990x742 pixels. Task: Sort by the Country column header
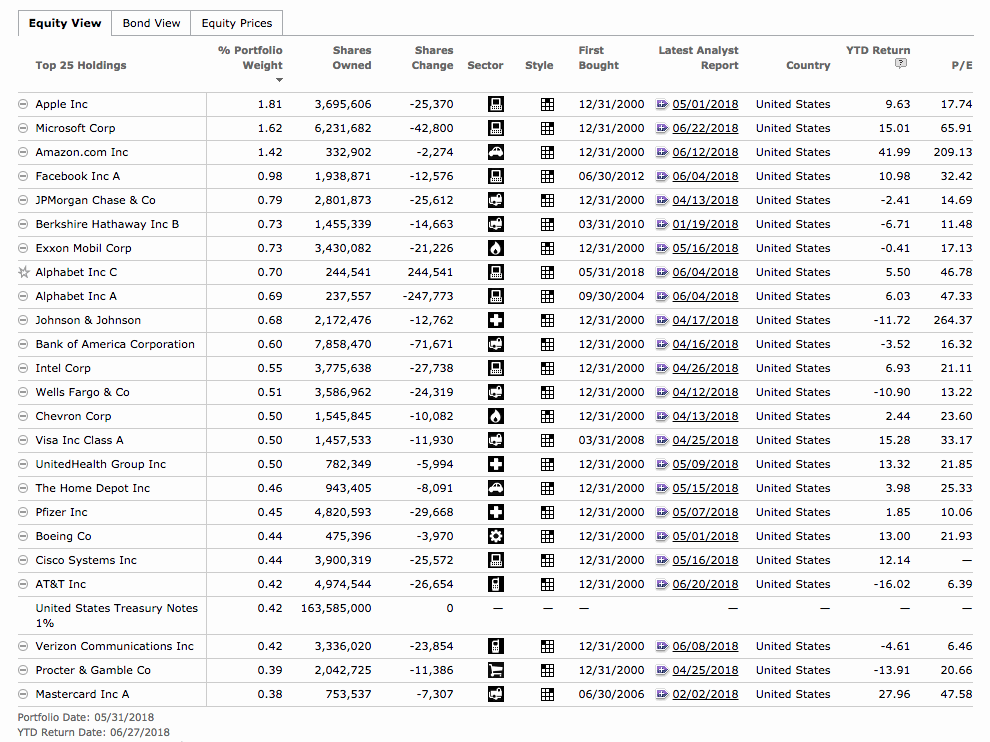(x=808, y=65)
